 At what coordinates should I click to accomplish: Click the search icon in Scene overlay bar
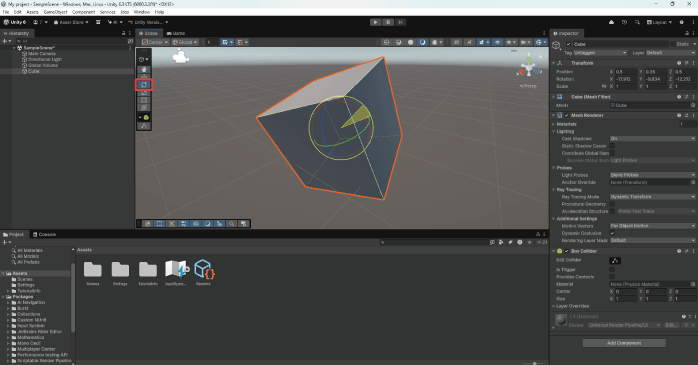231,223
